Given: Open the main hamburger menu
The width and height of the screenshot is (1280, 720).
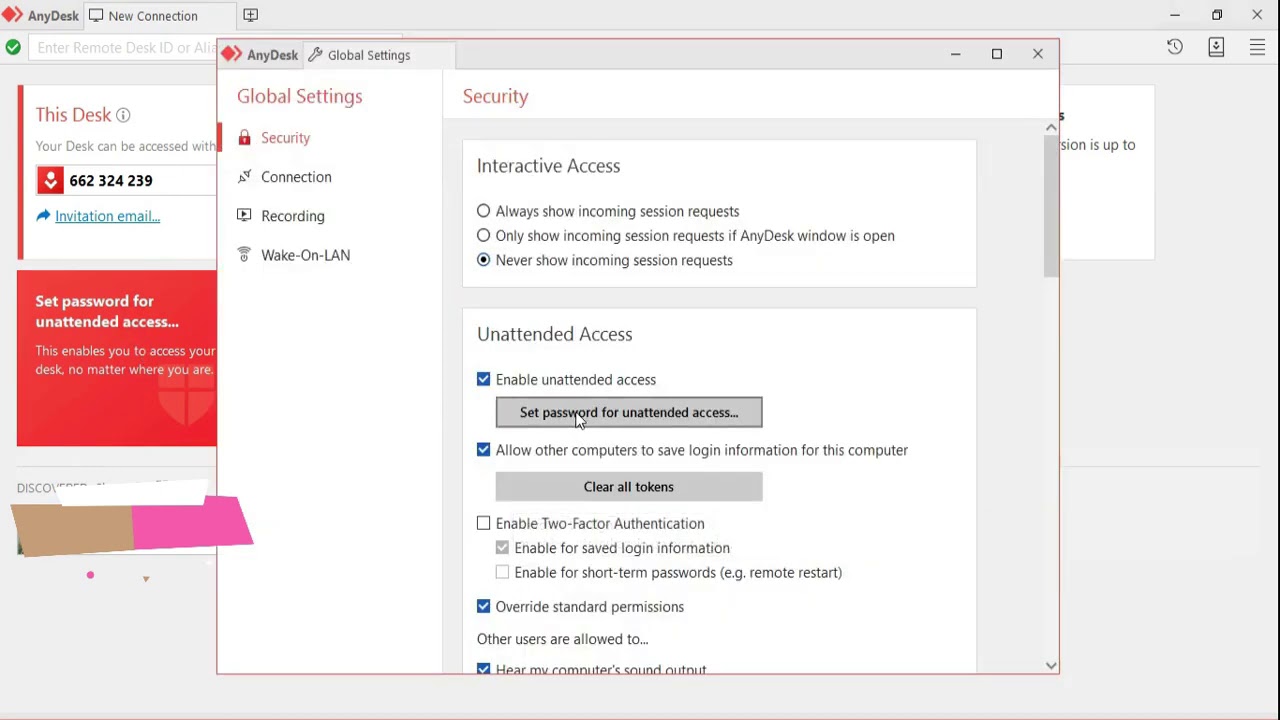Looking at the screenshot, I should [x=1257, y=47].
